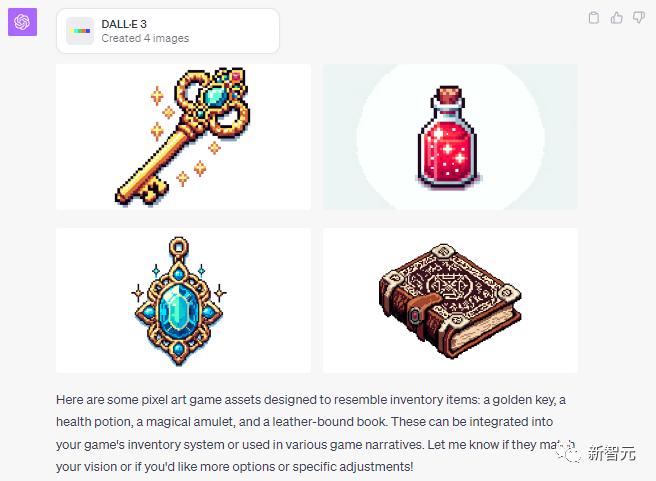Open the leather-bound book image

click(x=450, y=300)
